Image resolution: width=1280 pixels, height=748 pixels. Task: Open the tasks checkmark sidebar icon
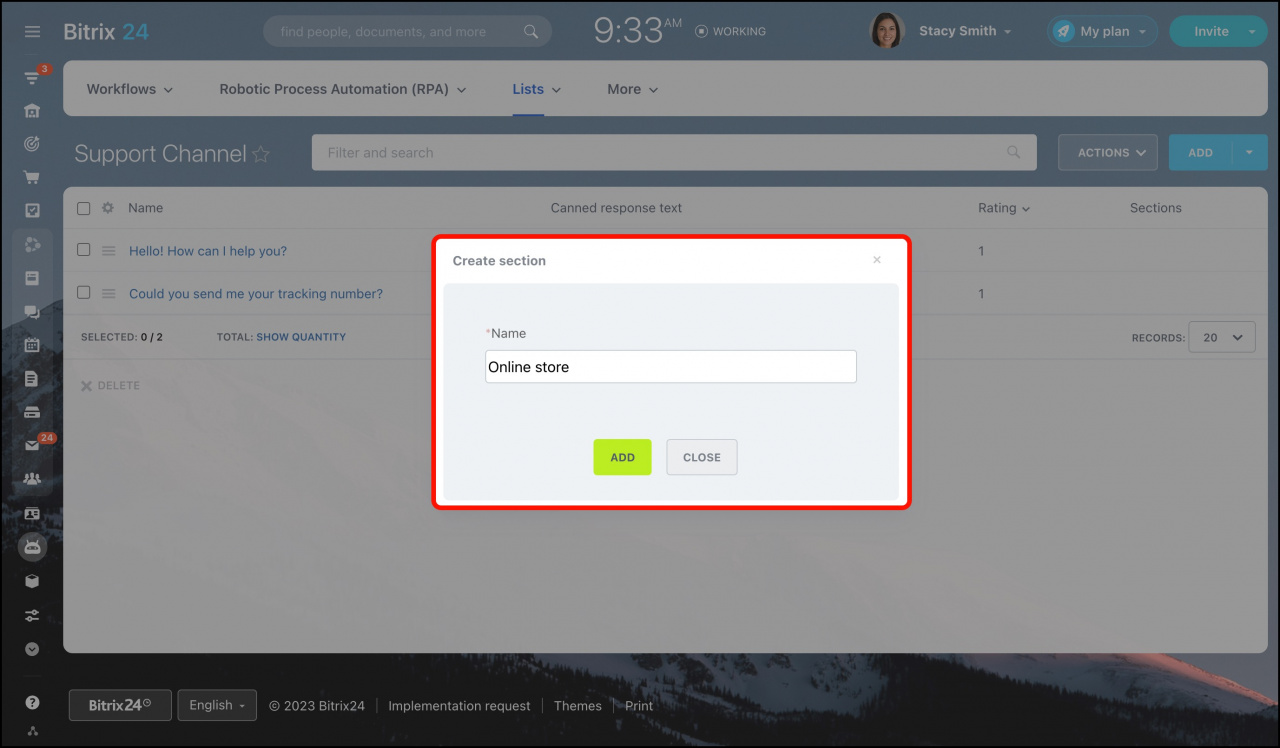pos(32,211)
